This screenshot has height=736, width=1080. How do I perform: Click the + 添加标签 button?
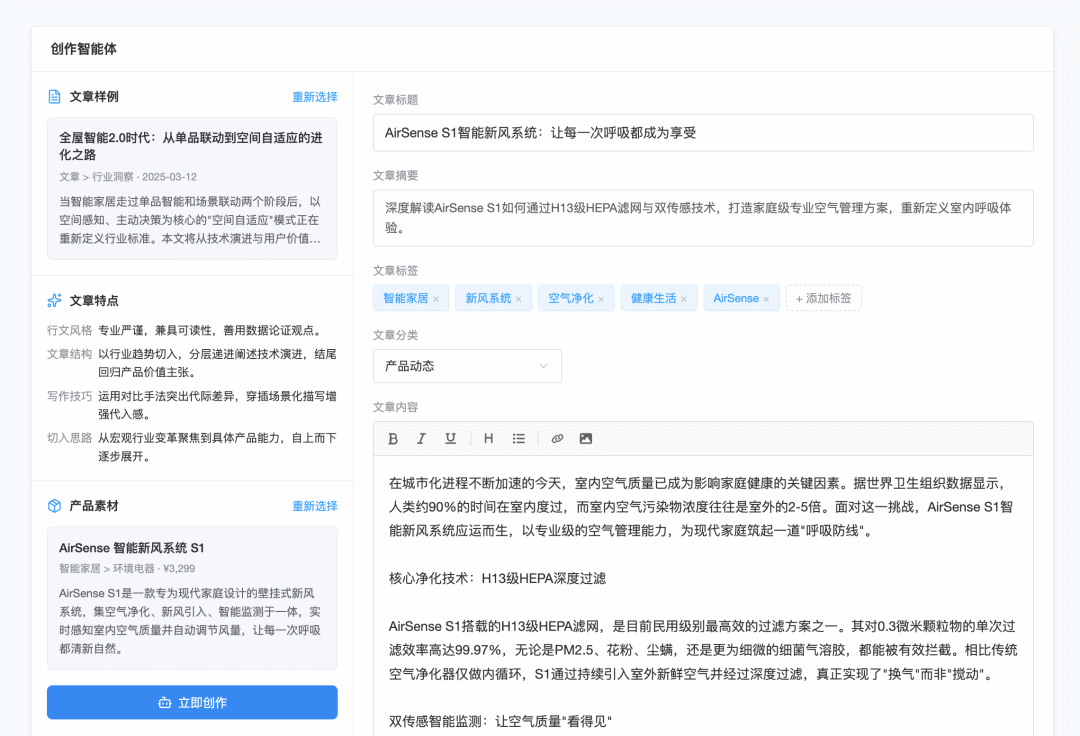pos(824,298)
